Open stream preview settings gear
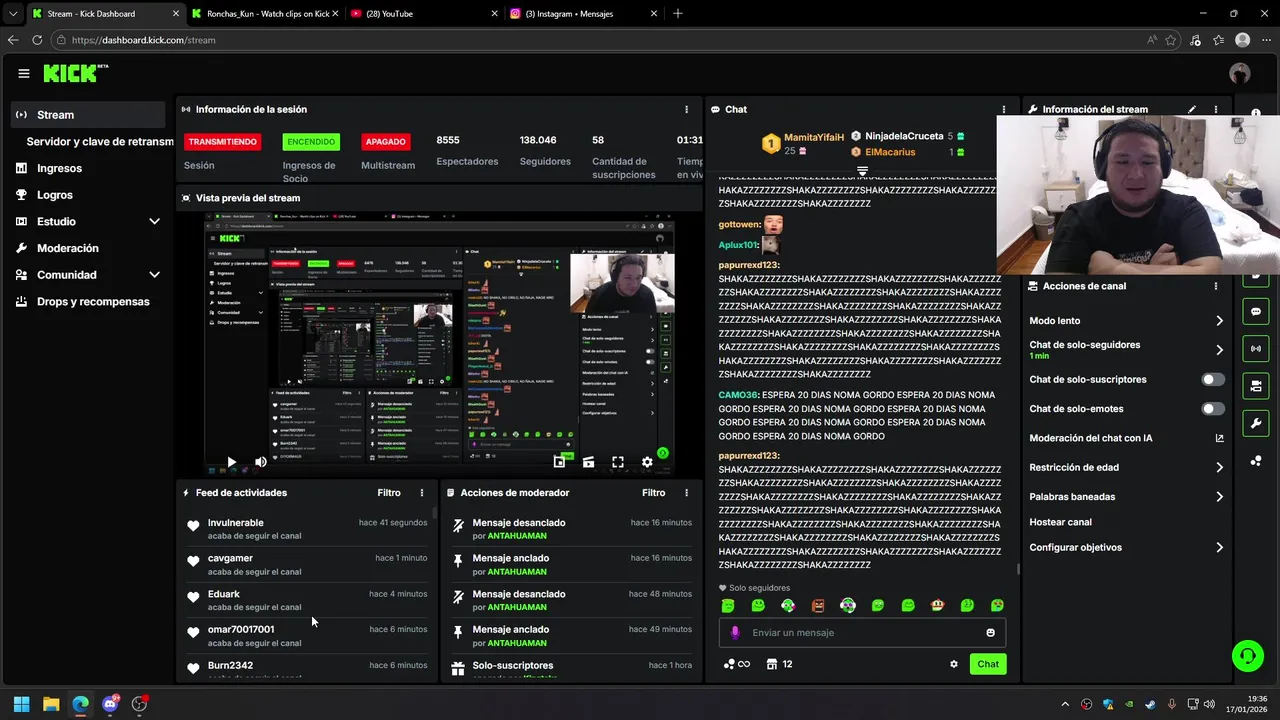 (647, 462)
